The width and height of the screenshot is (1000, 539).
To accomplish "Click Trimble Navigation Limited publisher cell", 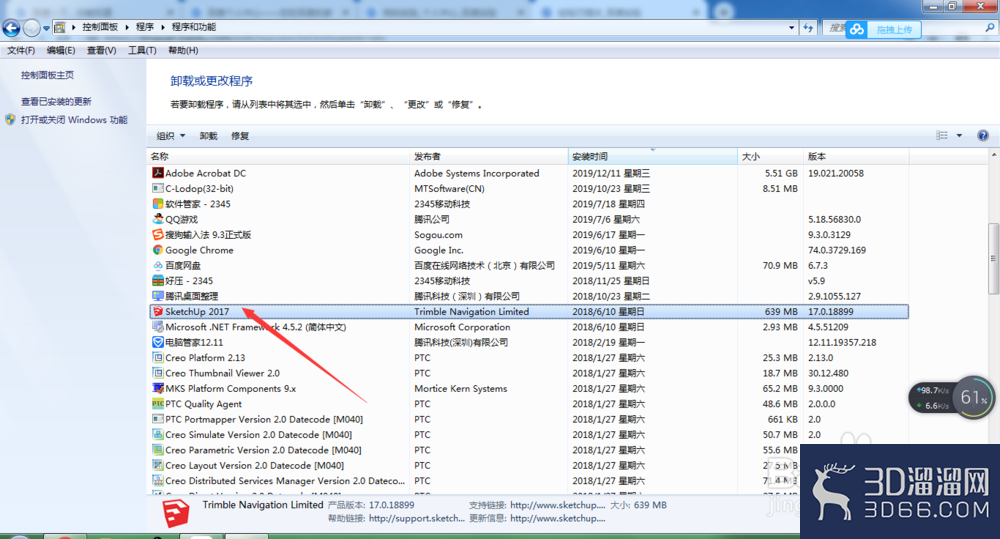I will 471,311.
